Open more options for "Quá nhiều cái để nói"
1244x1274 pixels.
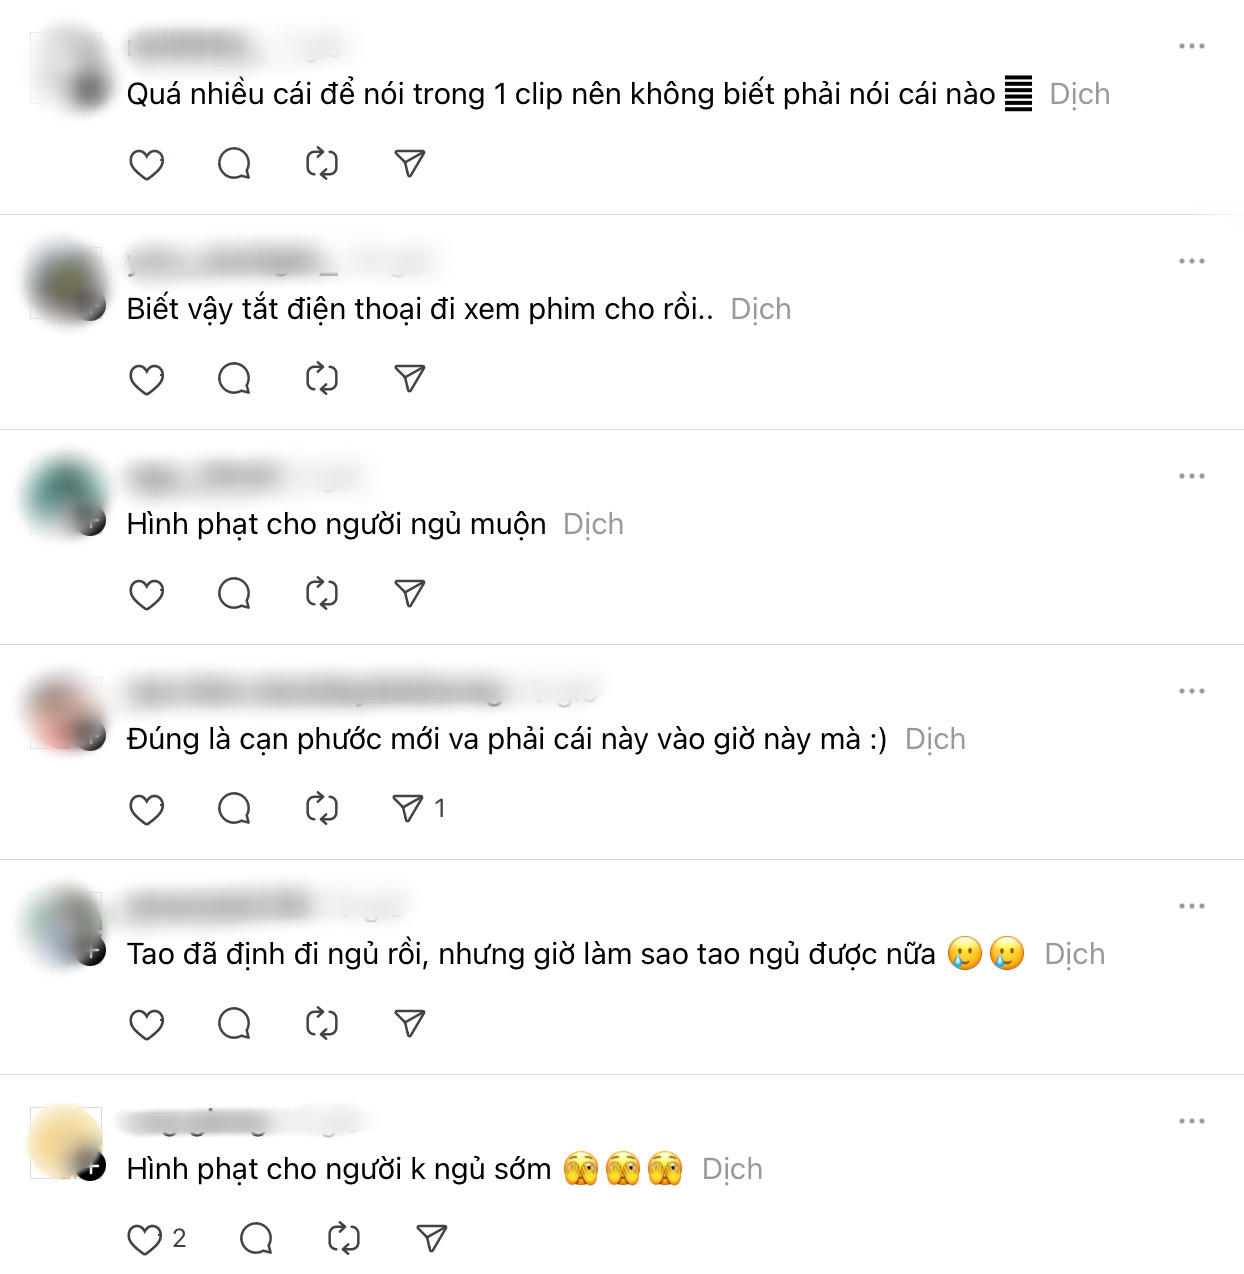(1192, 46)
